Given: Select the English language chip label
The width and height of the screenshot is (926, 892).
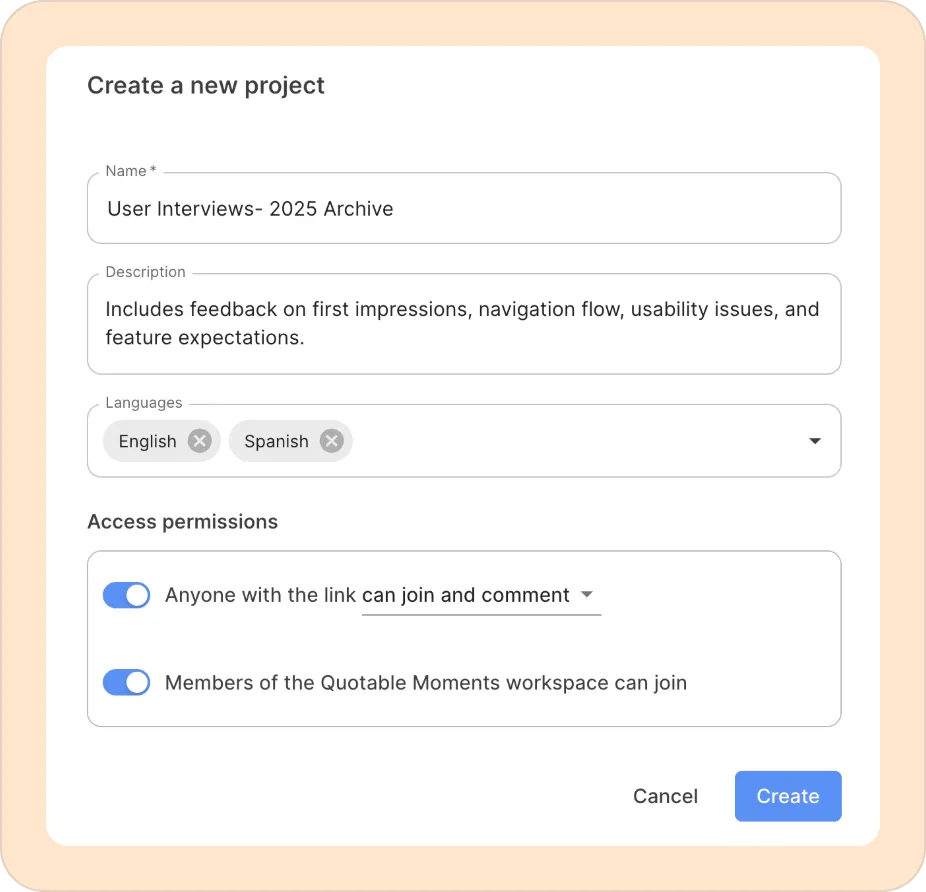Looking at the screenshot, I should tap(147, 441).
